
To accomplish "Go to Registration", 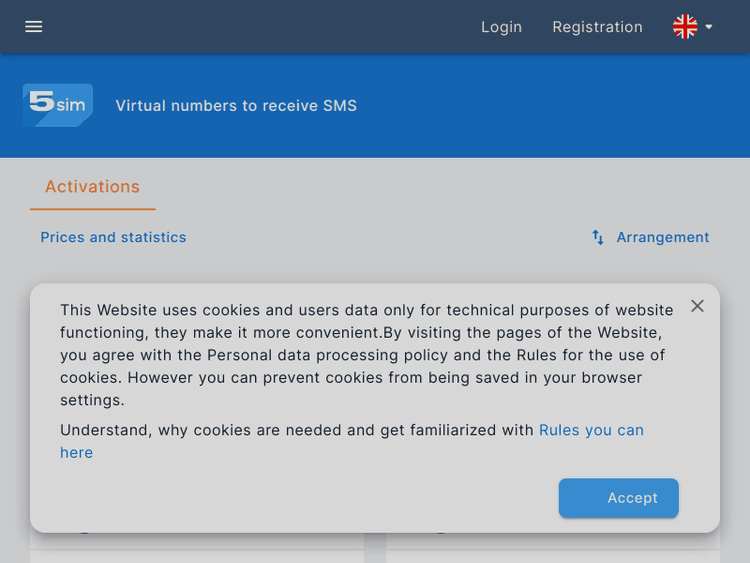I will (x=597, y=27).
